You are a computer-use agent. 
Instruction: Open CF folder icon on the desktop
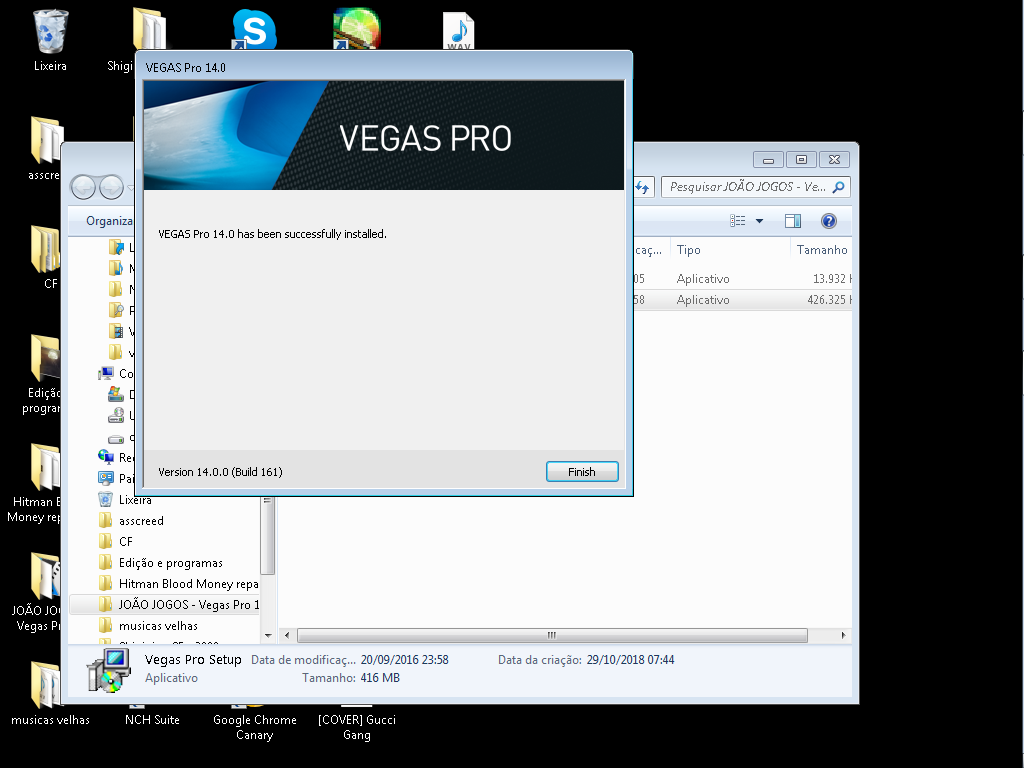pos(46,257)
